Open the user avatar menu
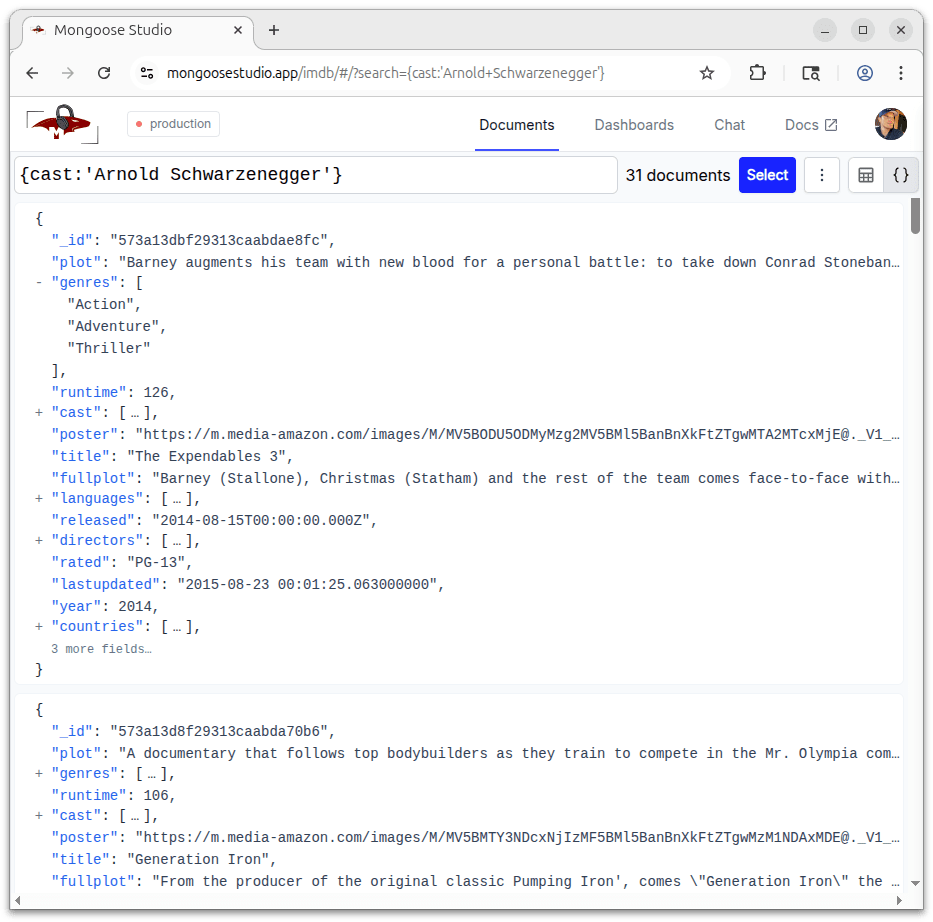Viewport: 933px width, 922px height. 890,124
